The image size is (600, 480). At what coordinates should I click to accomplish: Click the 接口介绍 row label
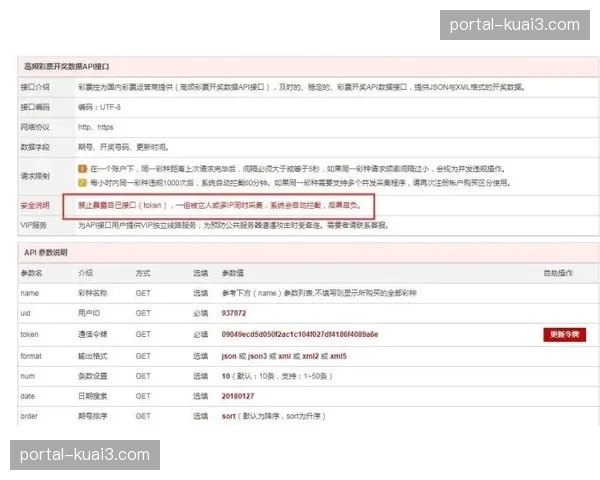[35, 87]
